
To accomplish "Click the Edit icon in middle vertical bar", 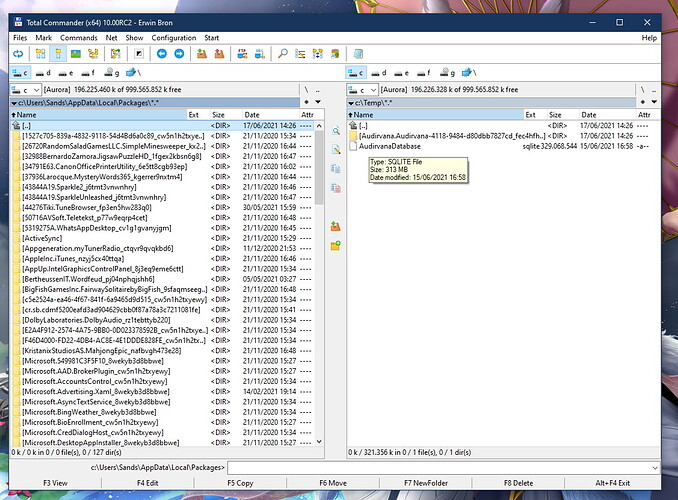I will pyautogui.click(x=336, y=150).
